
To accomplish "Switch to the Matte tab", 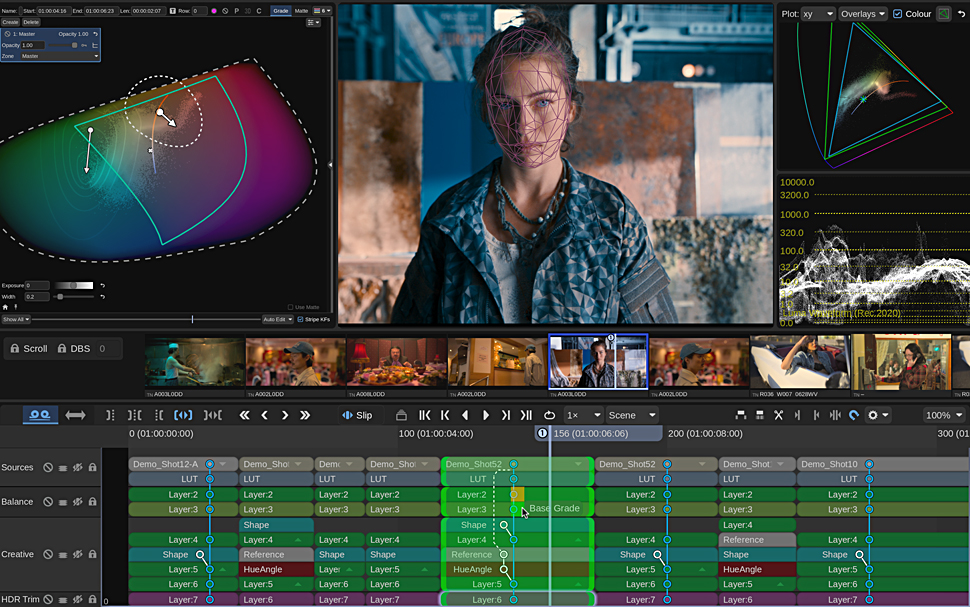I will 300,11.
